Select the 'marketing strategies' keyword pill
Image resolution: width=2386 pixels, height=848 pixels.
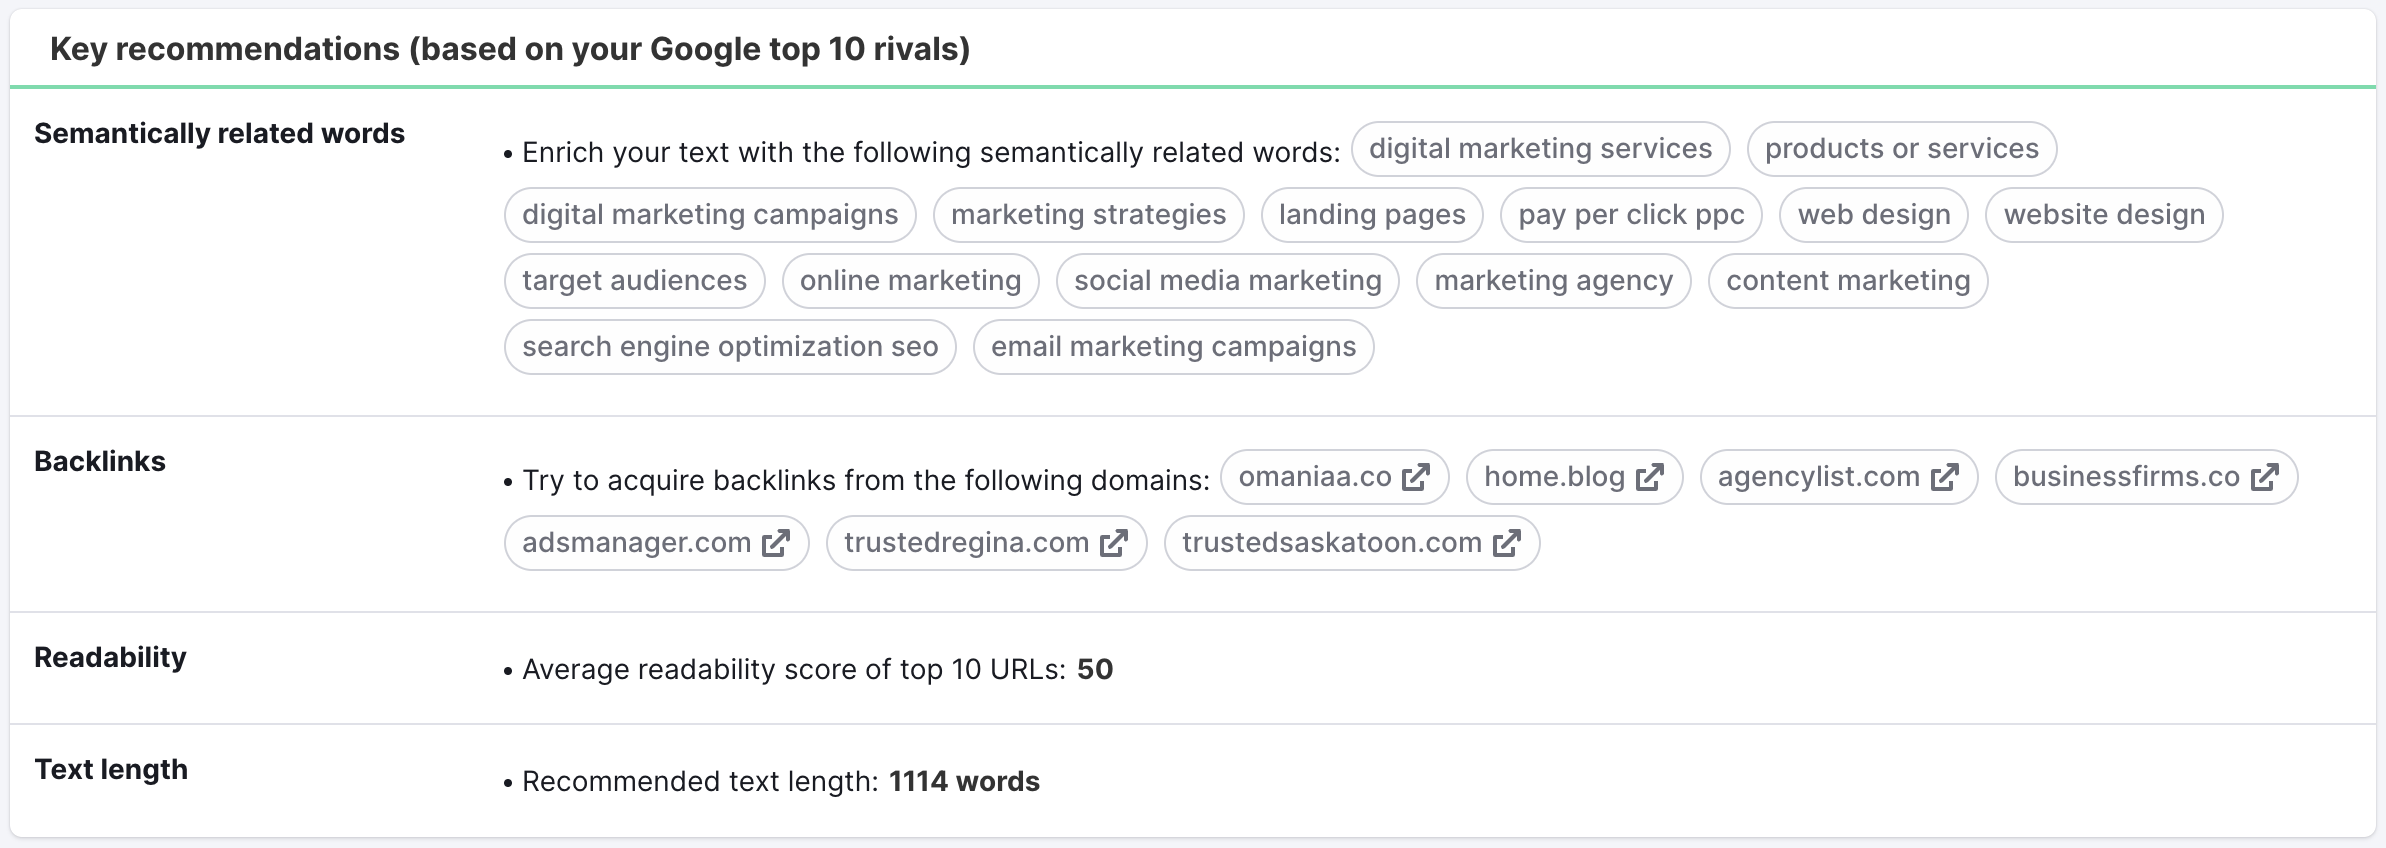click(x=1088, y=215)
